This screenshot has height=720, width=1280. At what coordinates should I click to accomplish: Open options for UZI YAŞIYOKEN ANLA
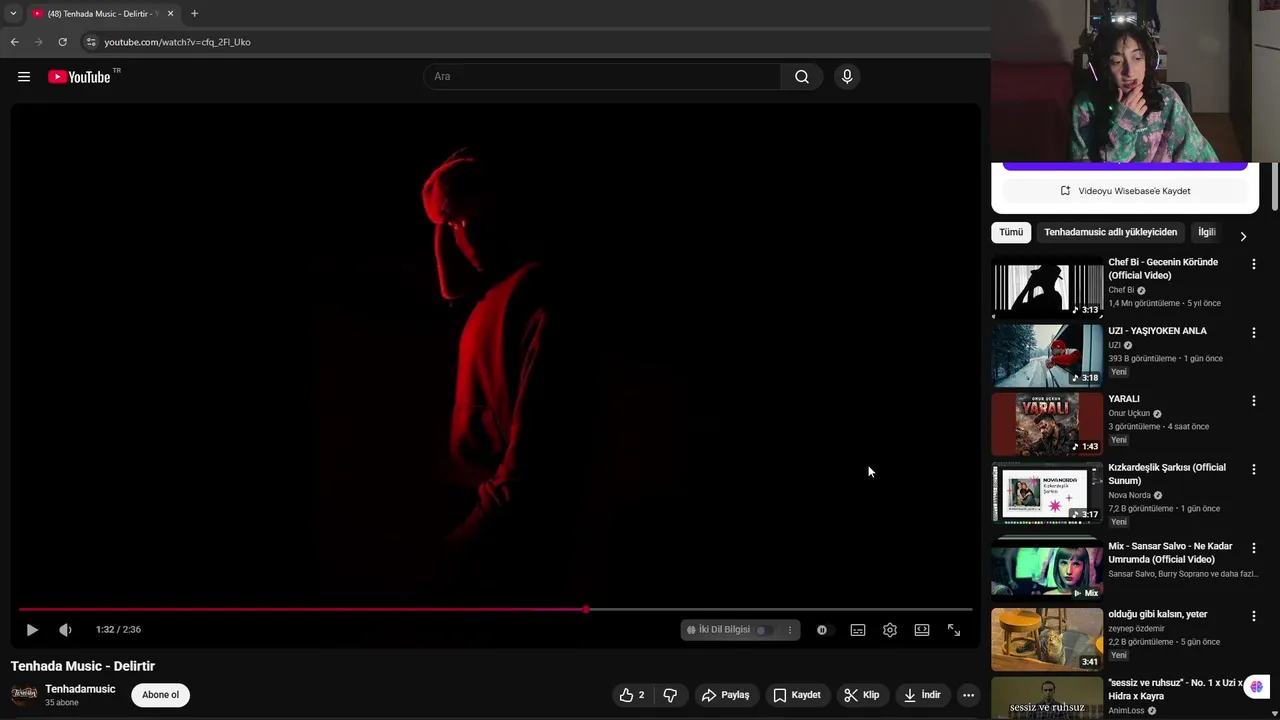(x=1253, y=332)
